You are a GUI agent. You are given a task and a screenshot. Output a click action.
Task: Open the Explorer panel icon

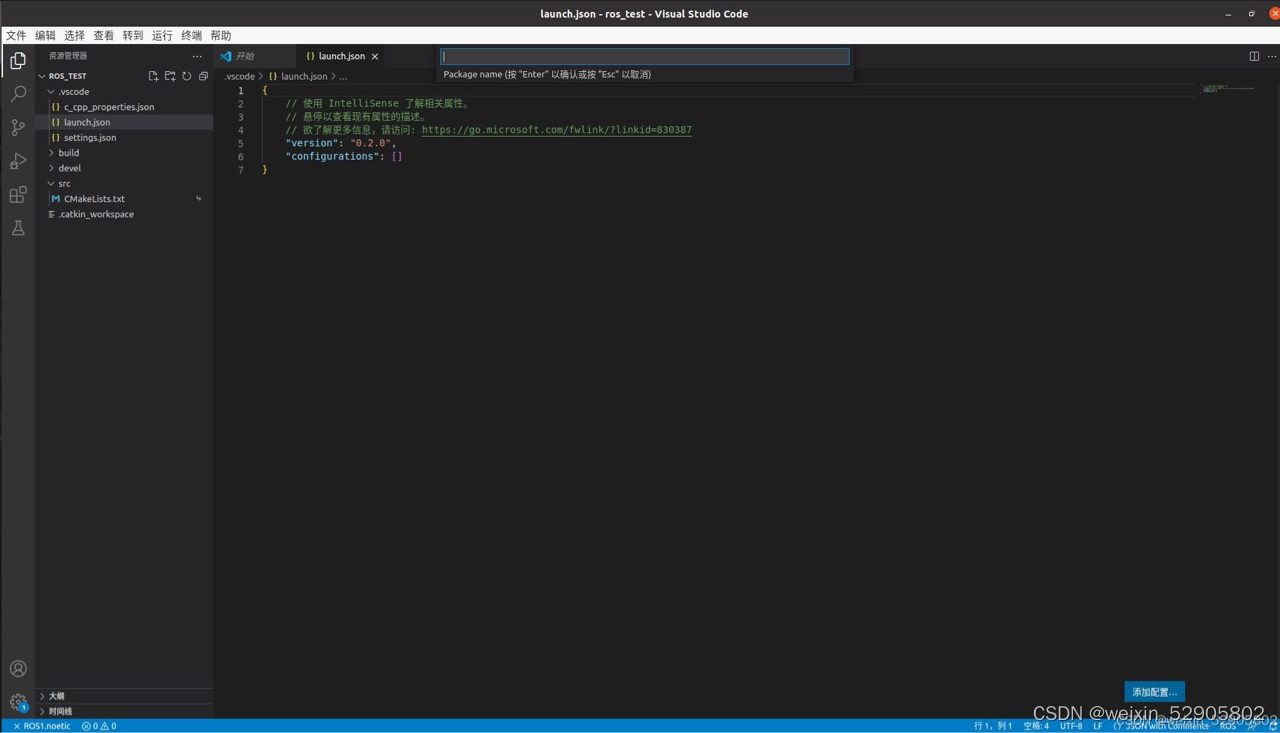click(17, 61)
